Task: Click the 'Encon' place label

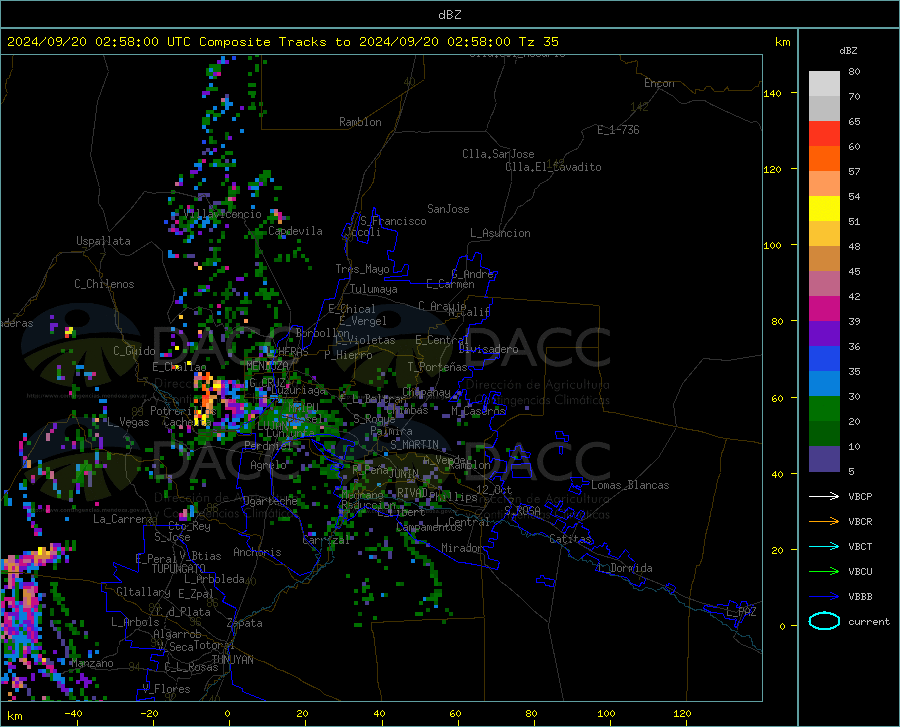Action: [659, 83]
